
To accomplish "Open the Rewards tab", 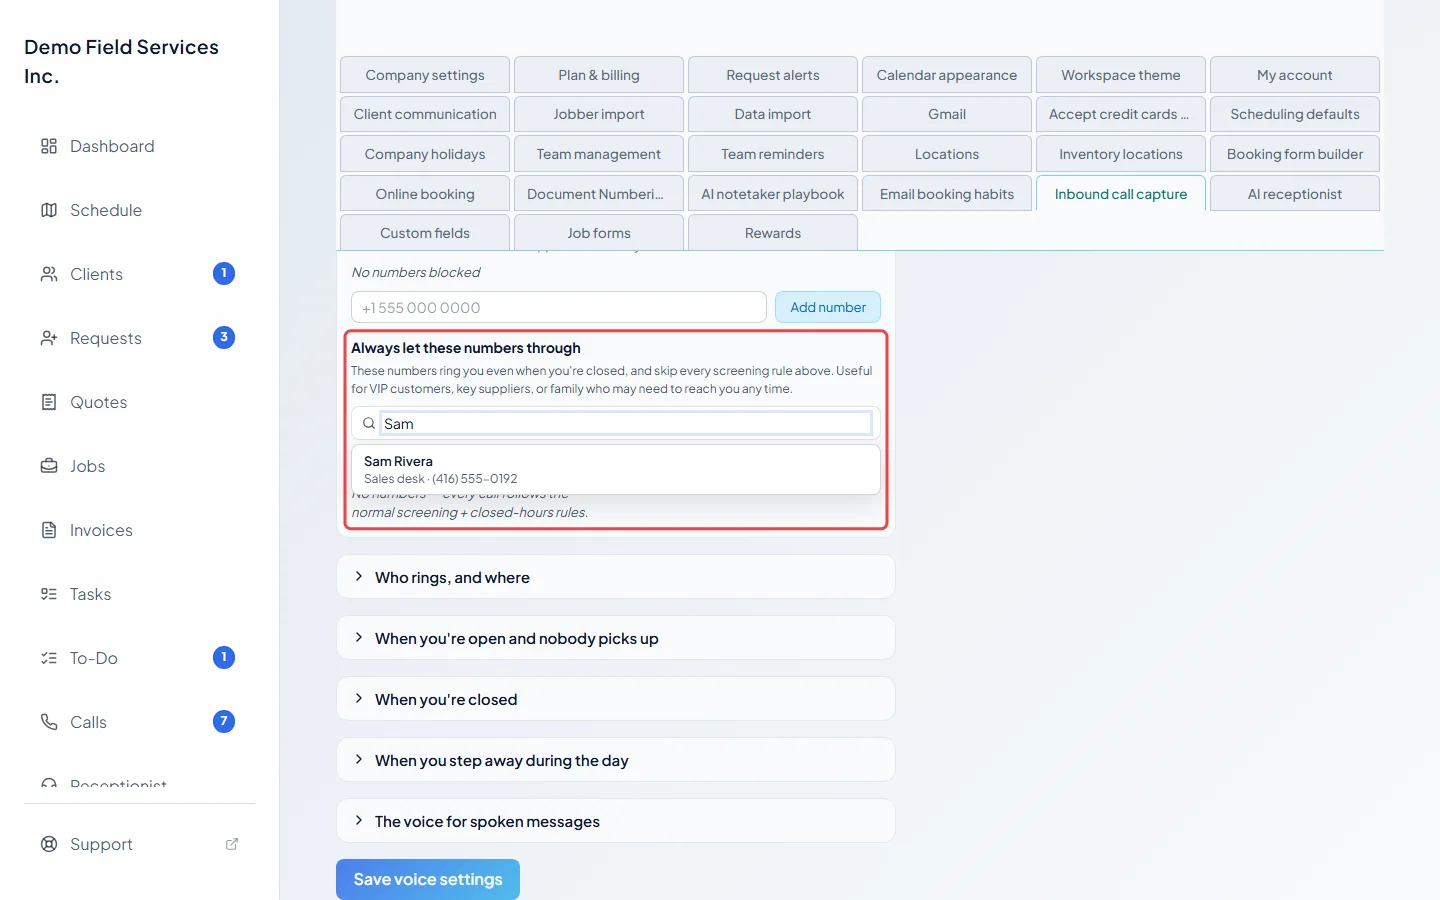I will click(773, 233).
